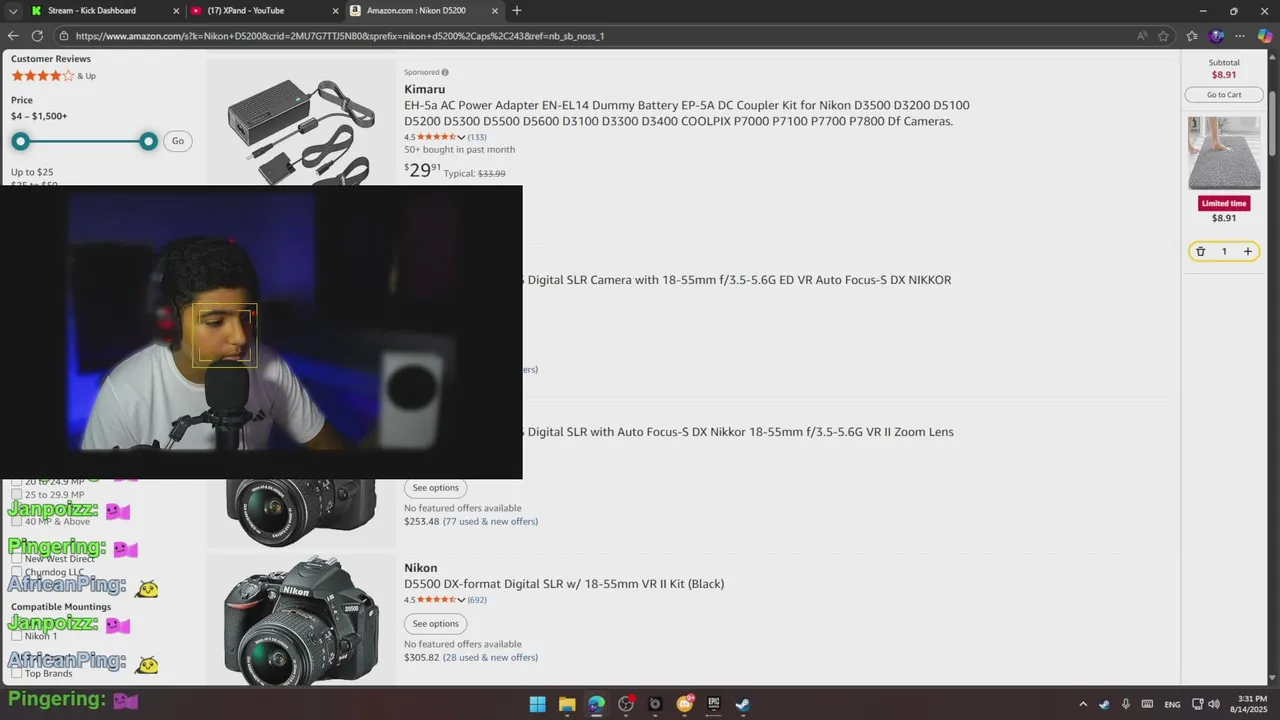
Task: Filter by four stars & up reviews
Action: 53,76
